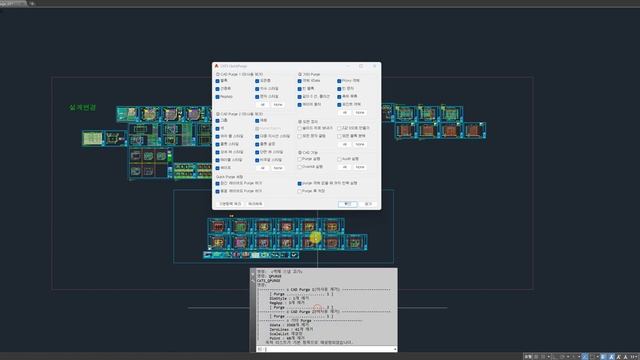
Task: Click All under the 도면 정리 section
Action: click(x=344, y=144)
